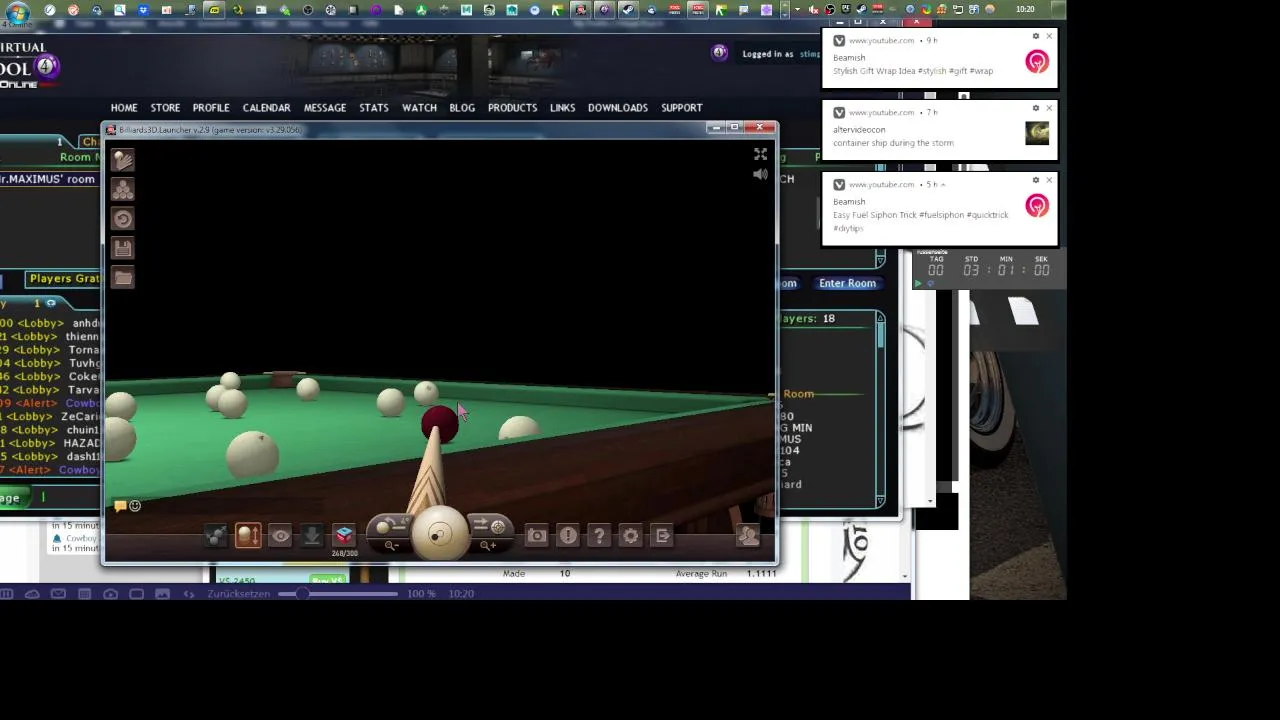
Task: Click the chalk cube icon labeled 268/300
Action: (344, 537)
